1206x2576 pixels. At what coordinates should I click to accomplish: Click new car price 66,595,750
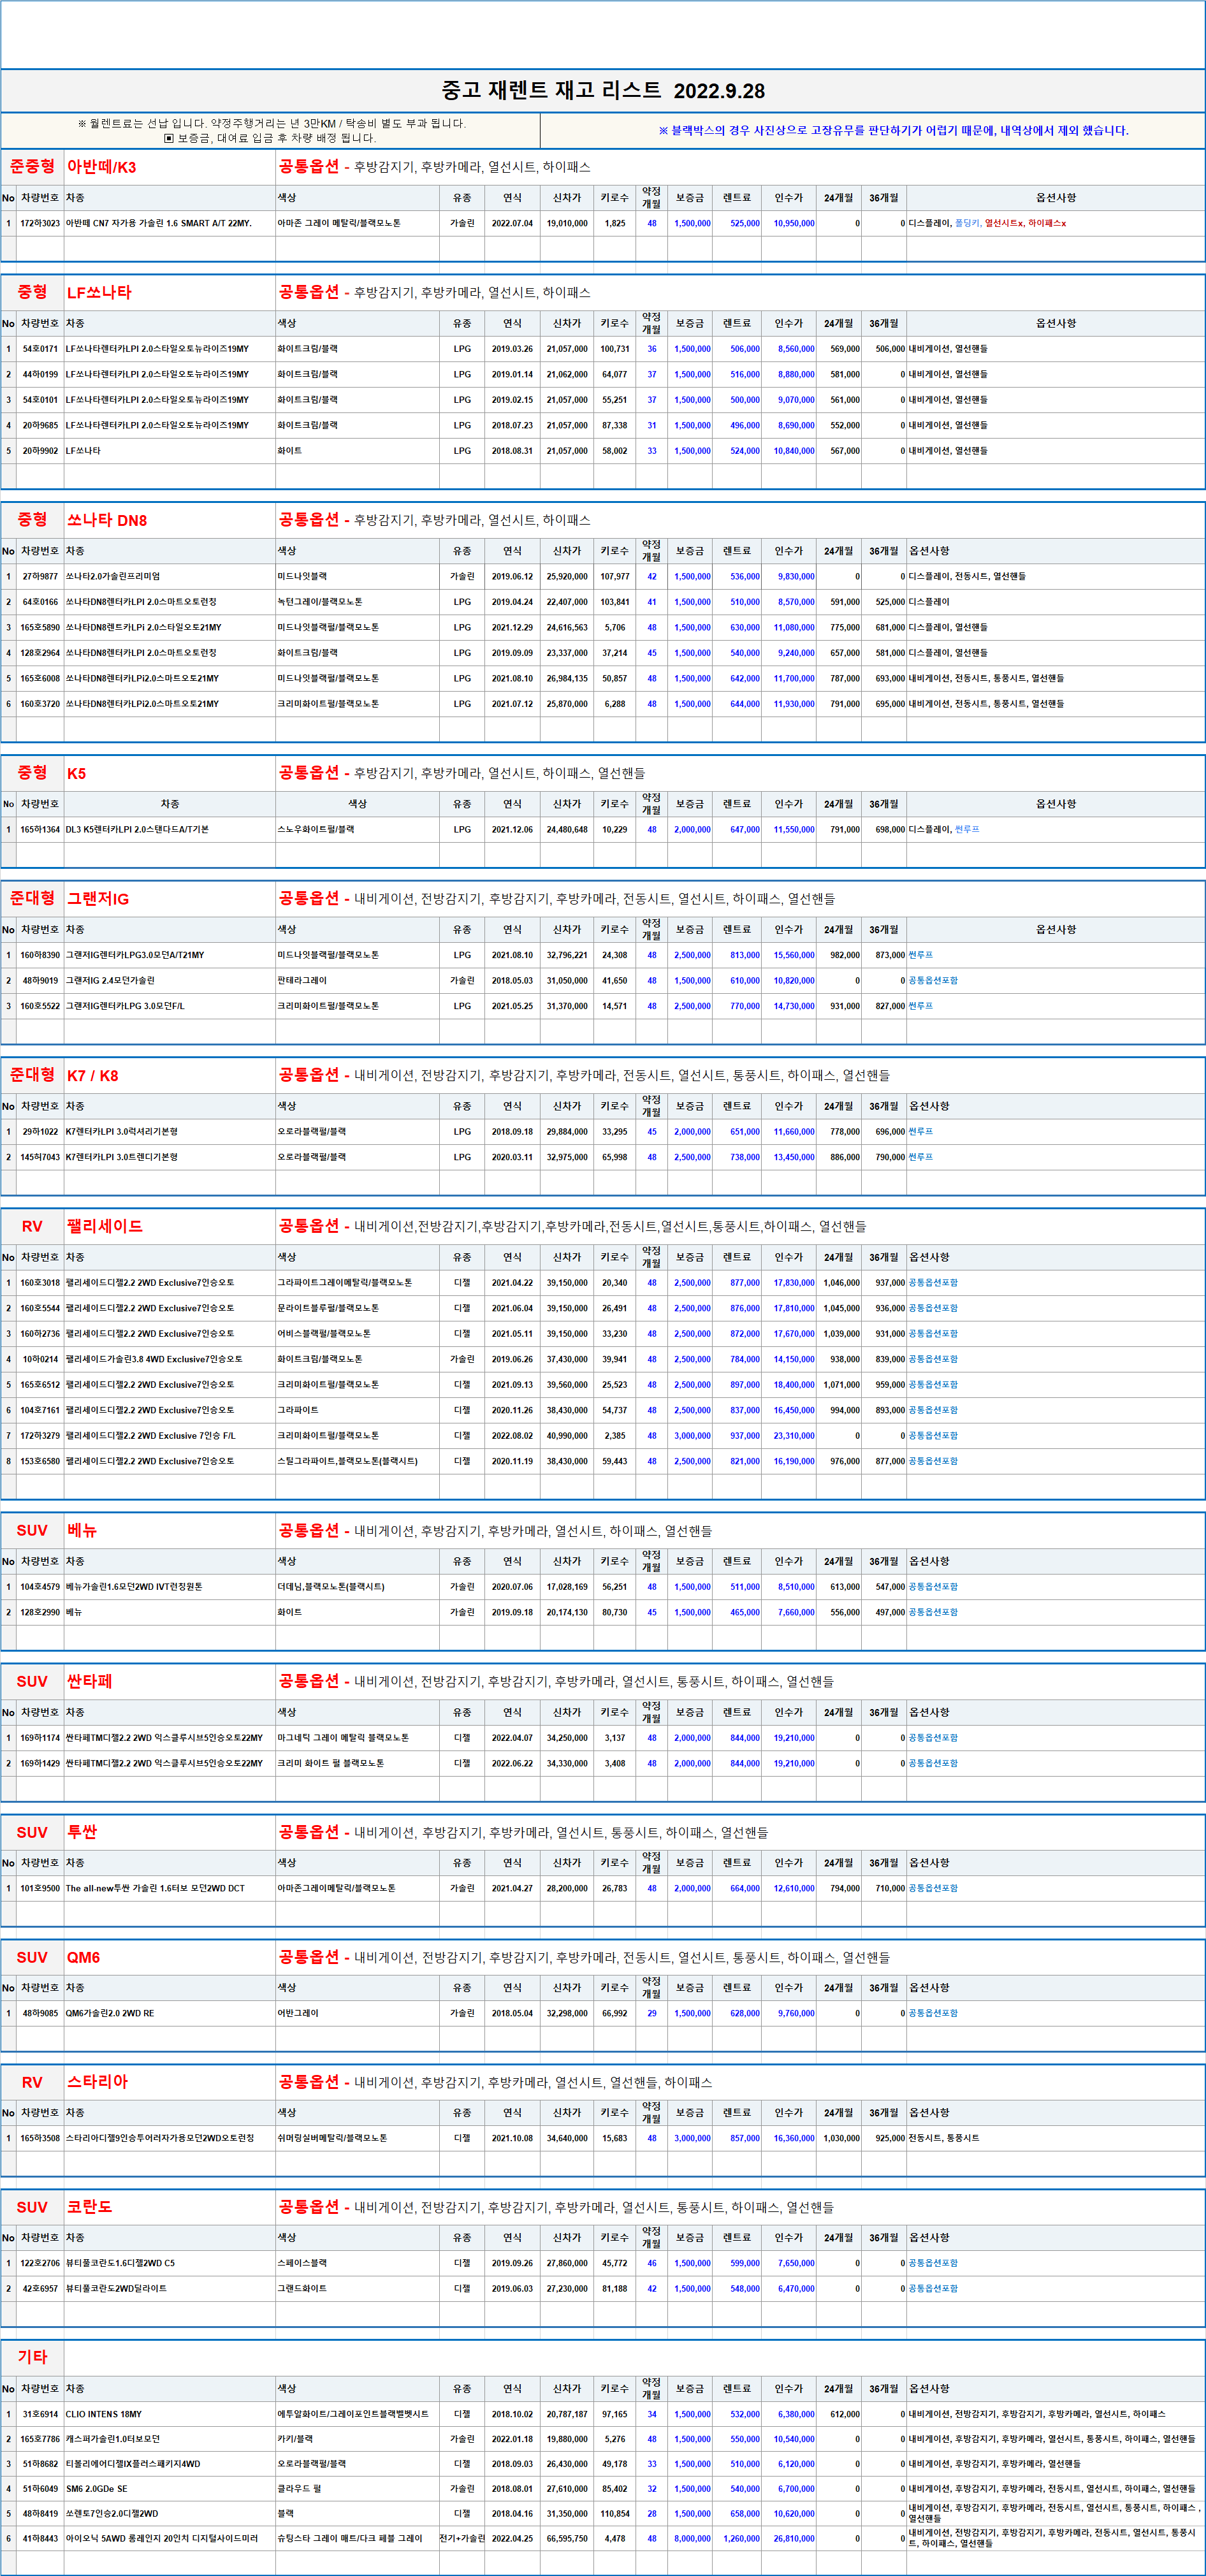click(x=567, y=2538)
